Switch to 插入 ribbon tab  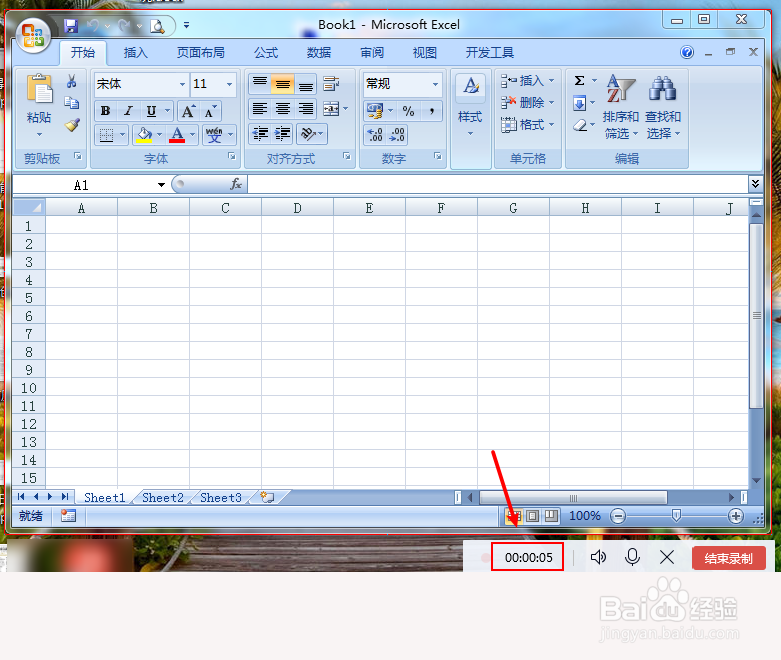[135, 53]
